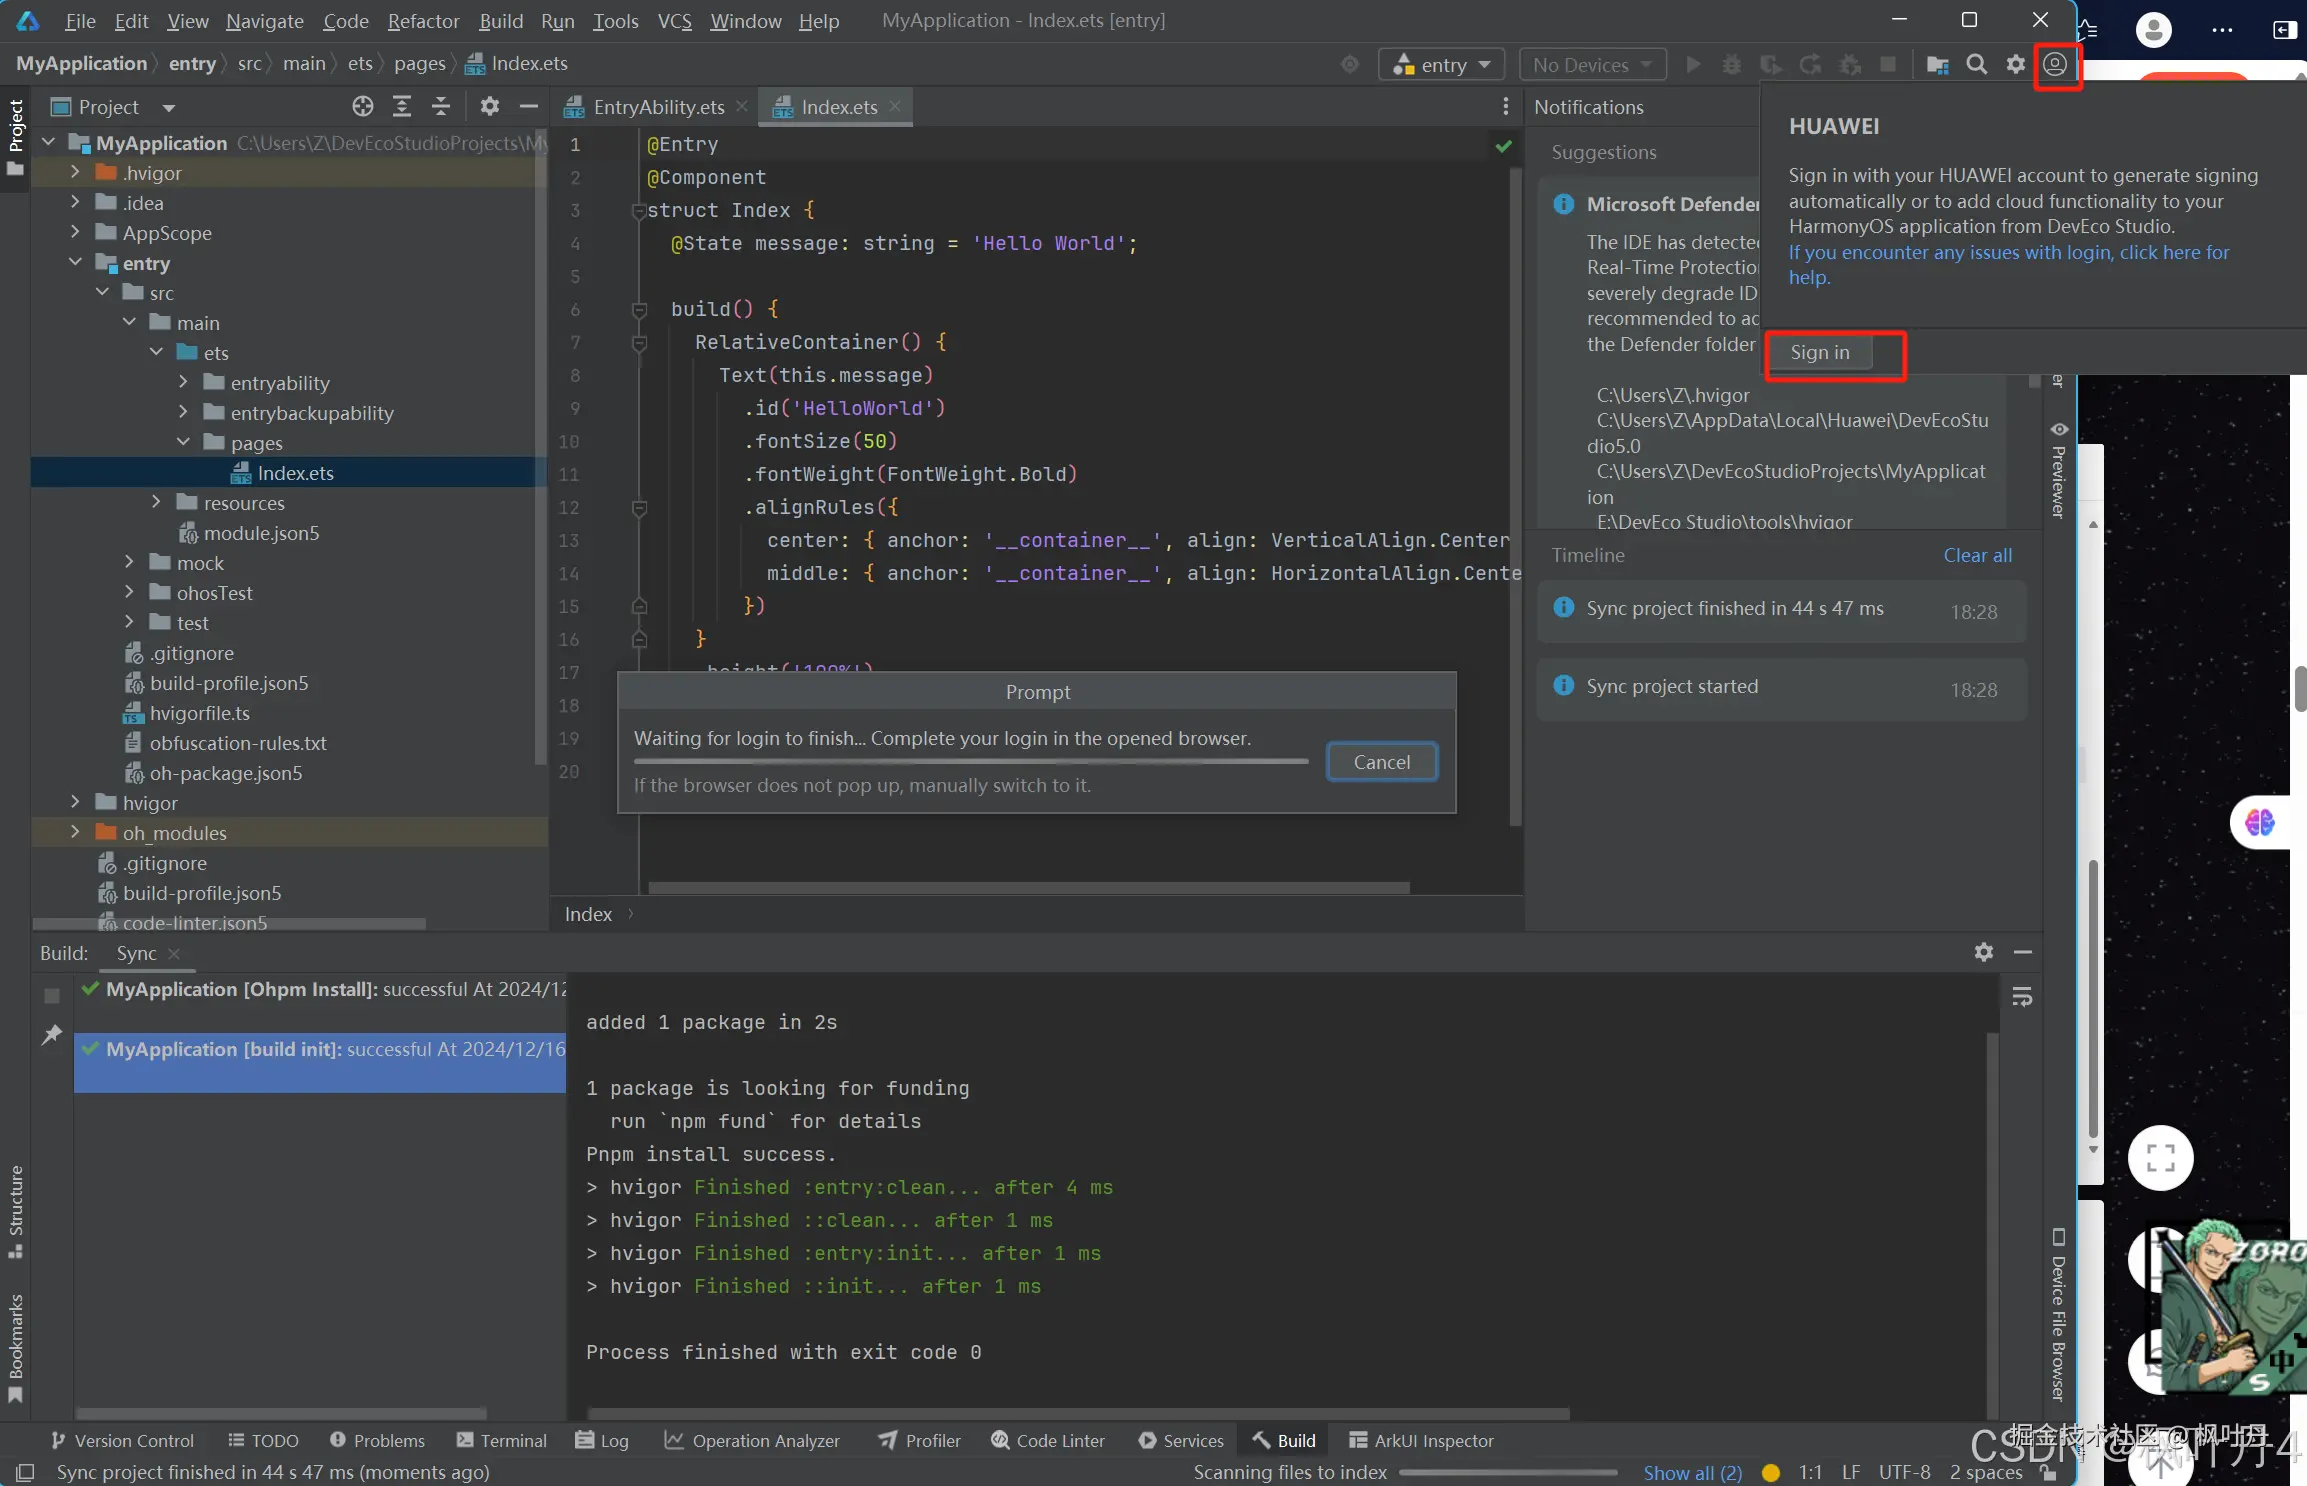Open the settings gear in main toolbar
The height and width of the screenshot is (1486, 2307).
[2015, 65]
